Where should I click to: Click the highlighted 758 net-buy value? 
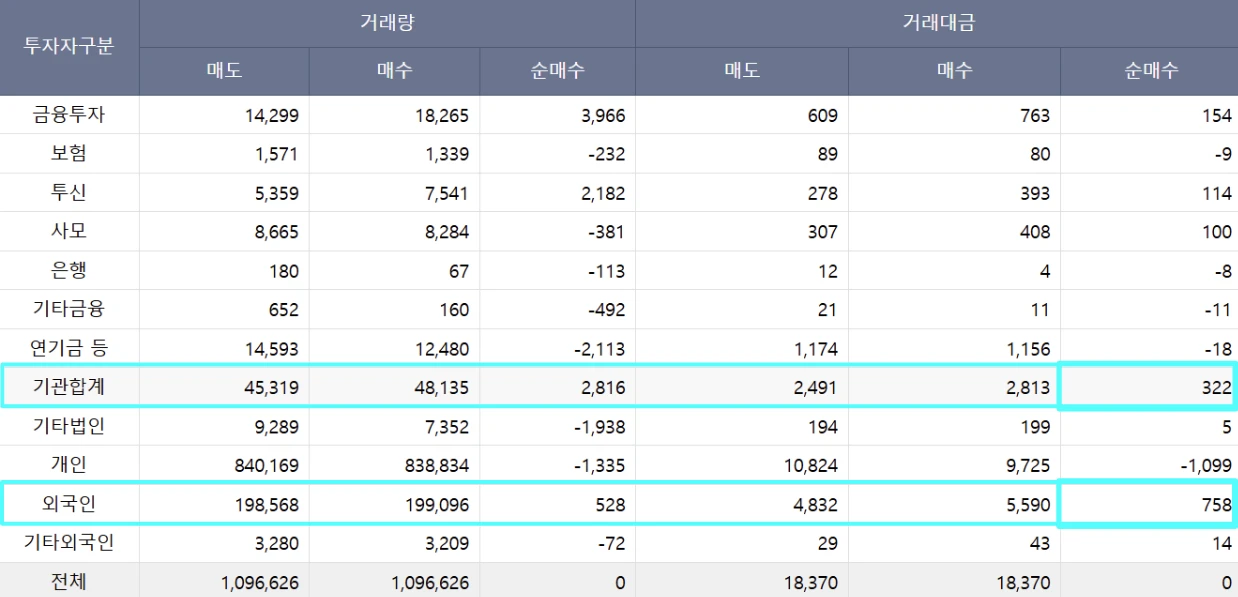(x=1217, y=505)
